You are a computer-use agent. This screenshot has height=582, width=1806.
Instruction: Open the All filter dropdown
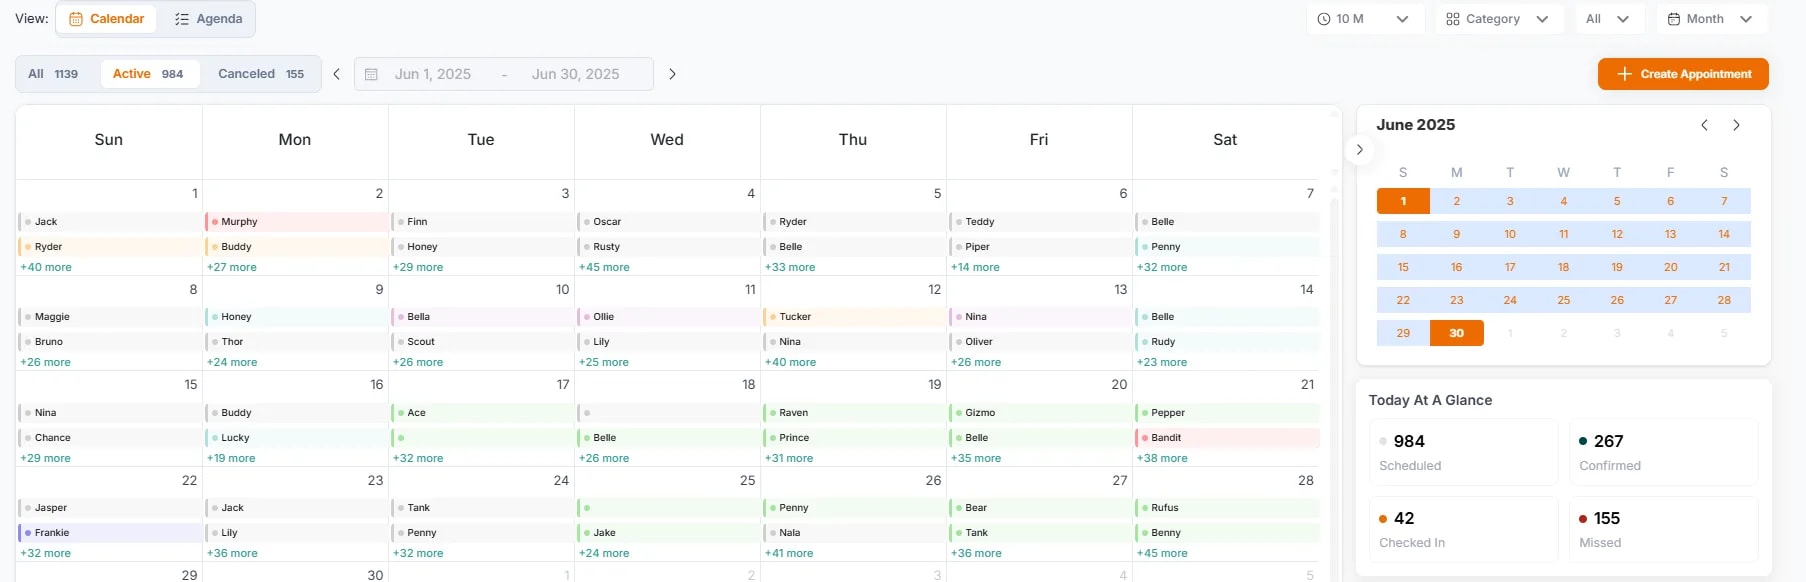point(1608,19)
